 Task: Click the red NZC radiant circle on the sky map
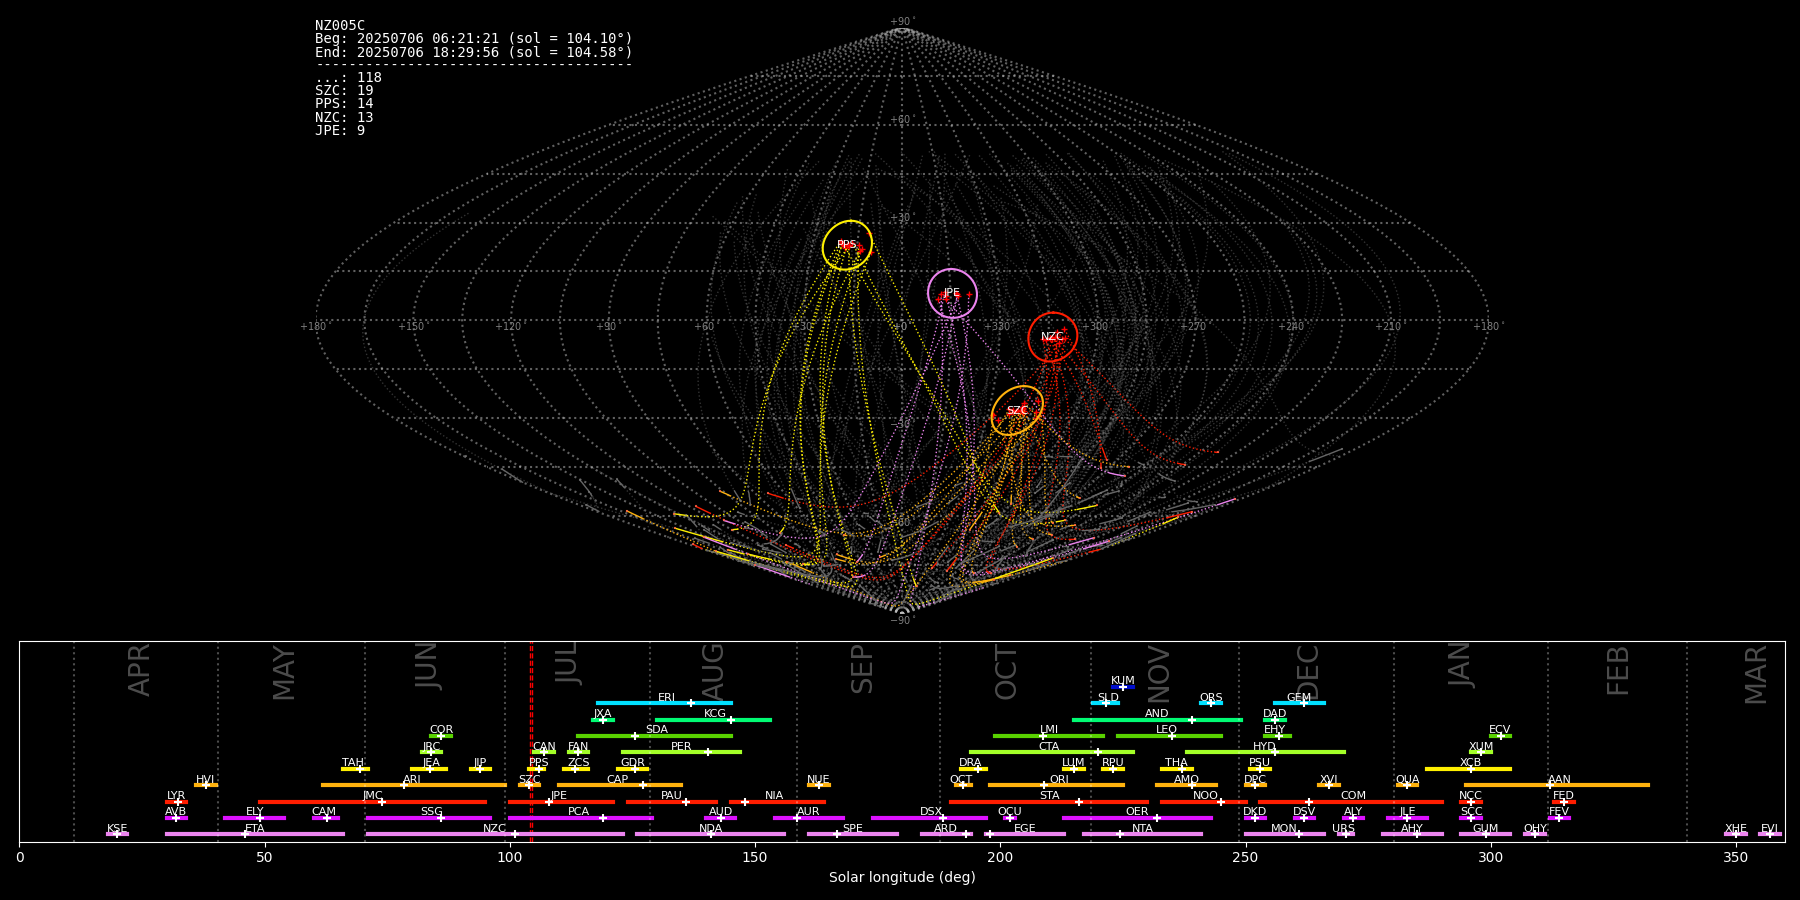(x=1052, y=337)
